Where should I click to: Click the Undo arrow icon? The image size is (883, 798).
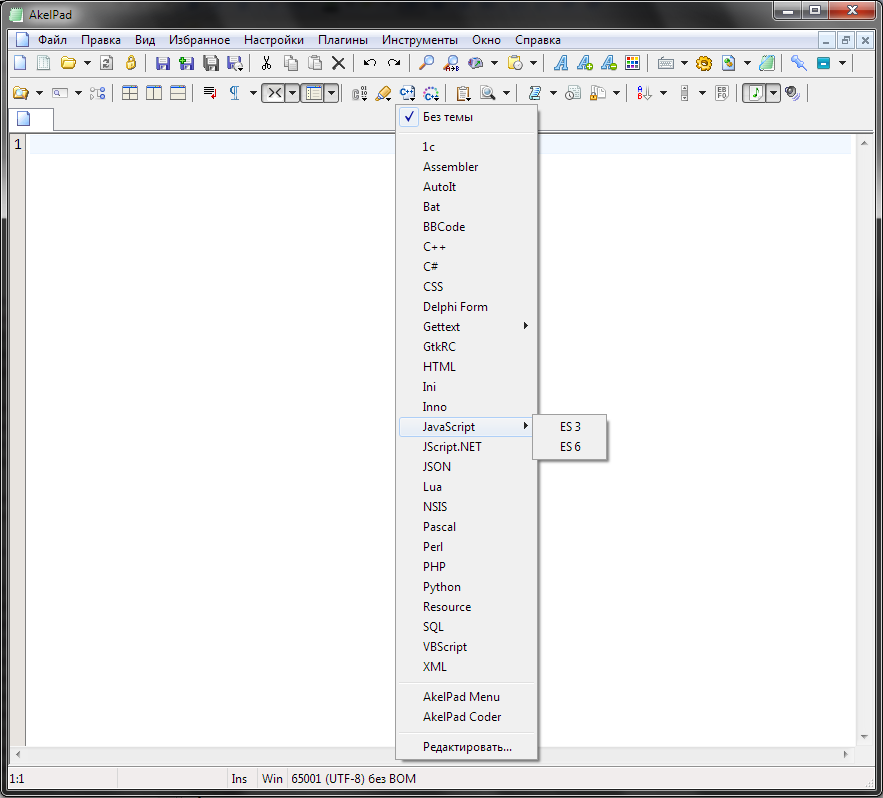point(370,63)
